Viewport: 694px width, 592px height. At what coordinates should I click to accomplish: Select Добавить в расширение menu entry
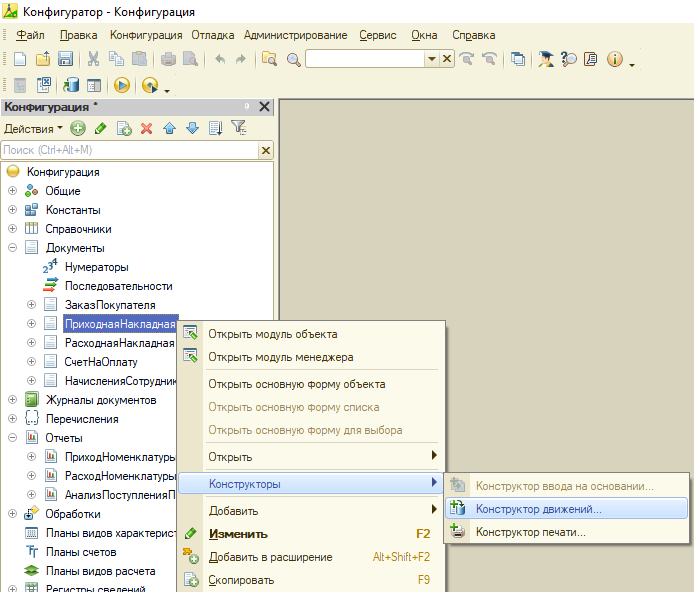311,557
